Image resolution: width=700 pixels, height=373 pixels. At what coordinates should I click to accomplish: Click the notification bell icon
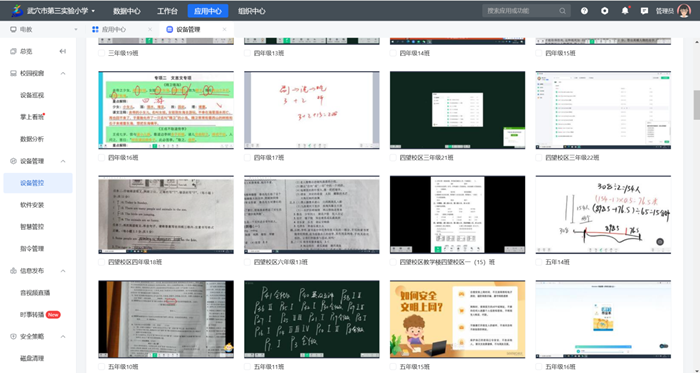[625, 11]
